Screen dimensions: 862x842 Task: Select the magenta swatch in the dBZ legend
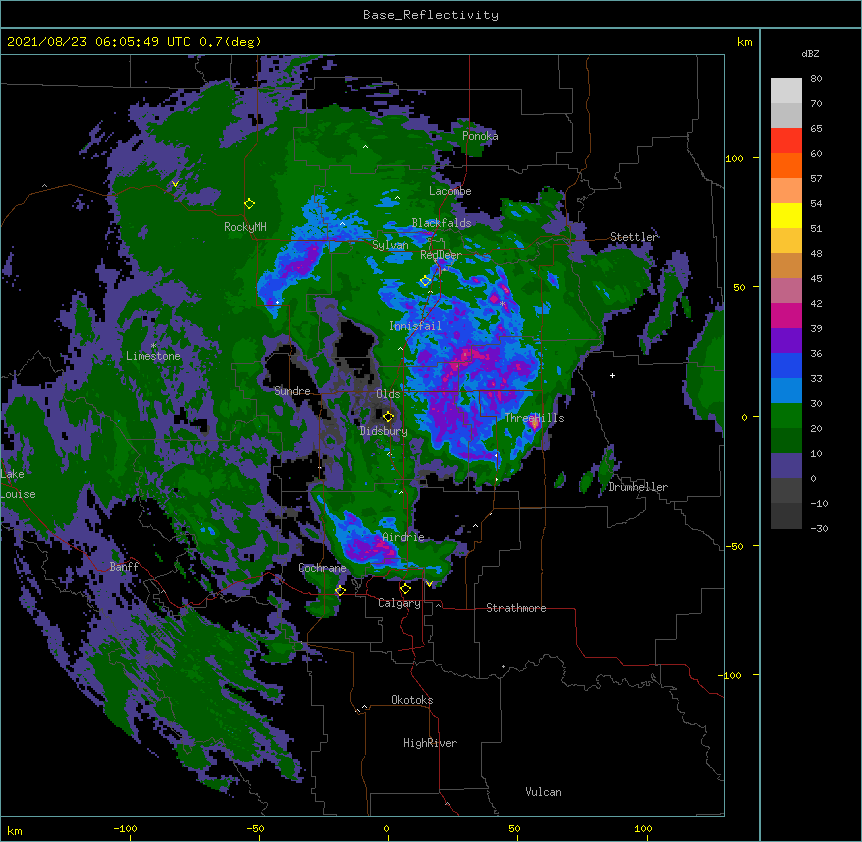tap(786, 315)
